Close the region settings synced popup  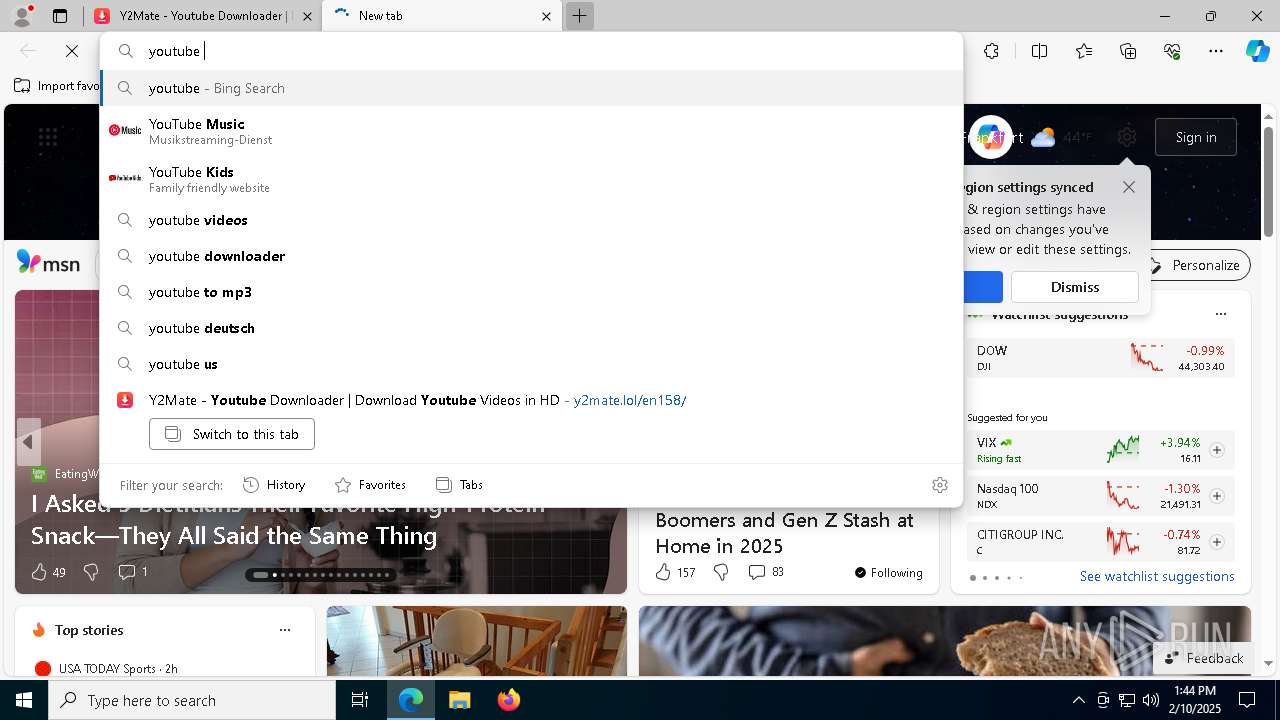1129,187
